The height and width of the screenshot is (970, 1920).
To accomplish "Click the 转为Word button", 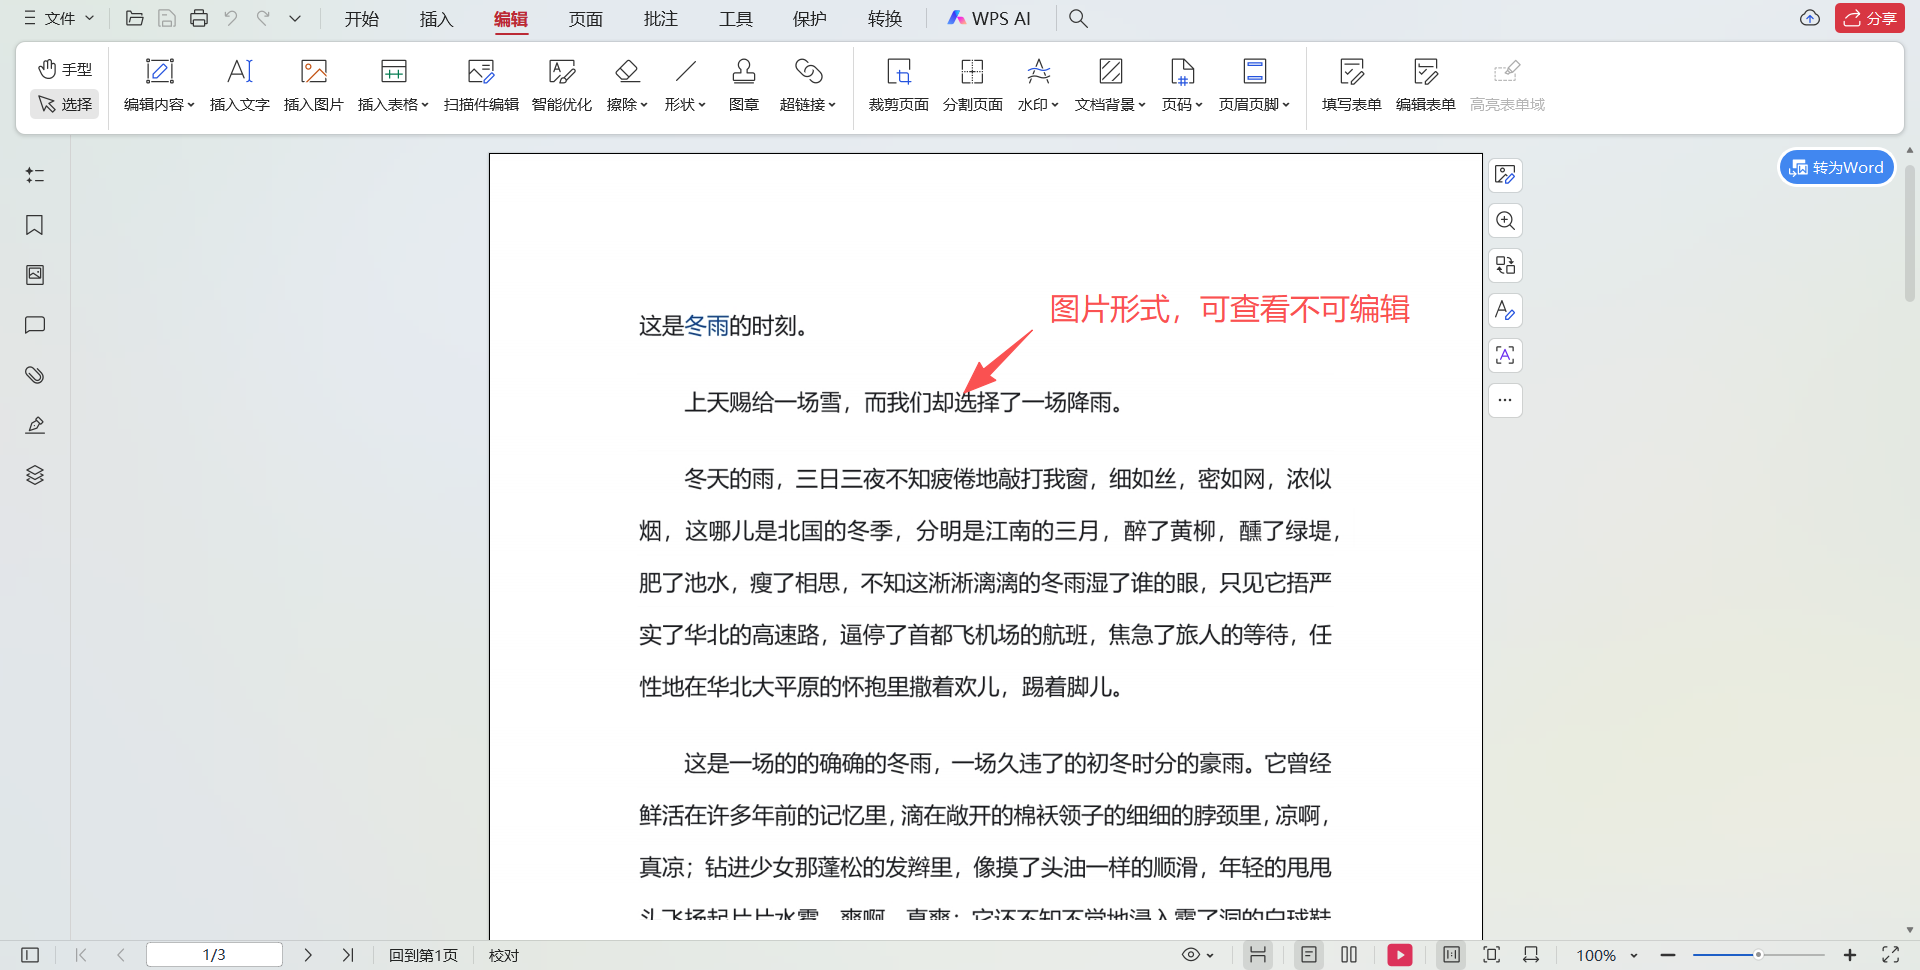I will pos(1835,167).
